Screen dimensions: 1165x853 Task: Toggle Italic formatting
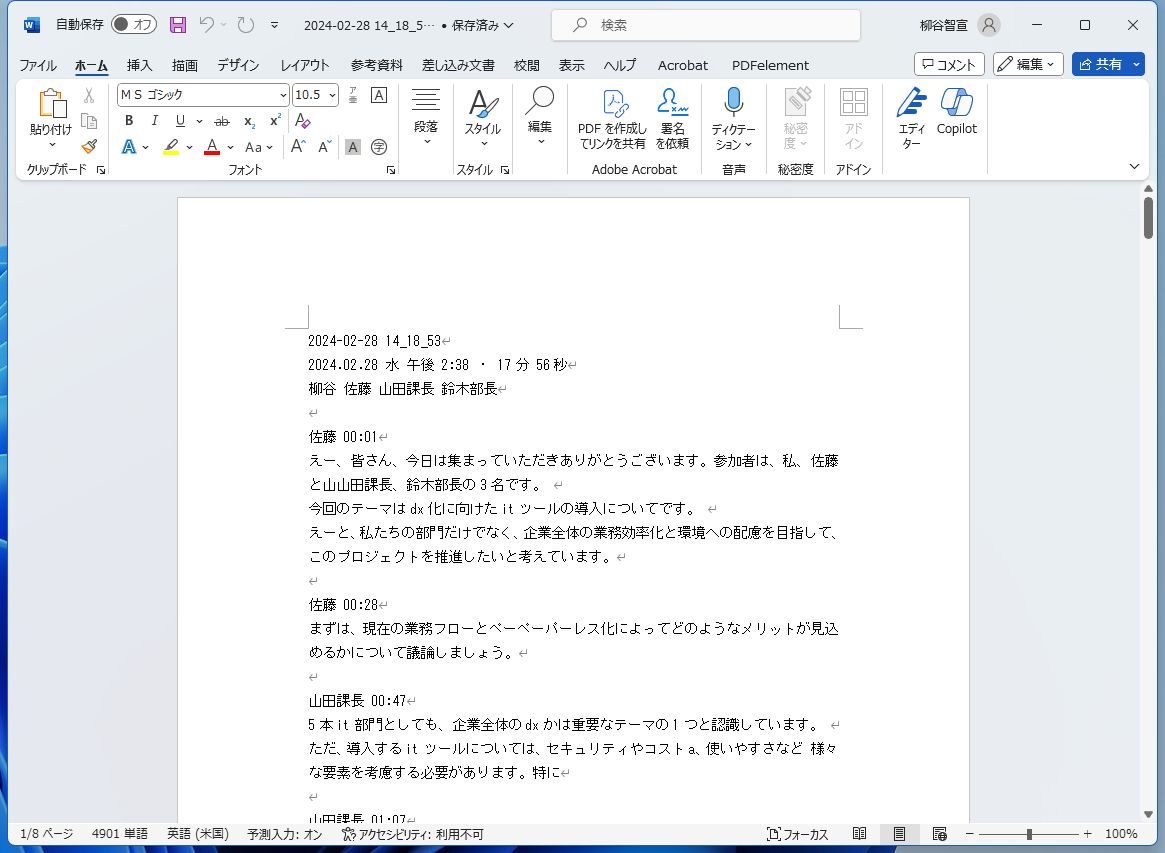(154, 121)
